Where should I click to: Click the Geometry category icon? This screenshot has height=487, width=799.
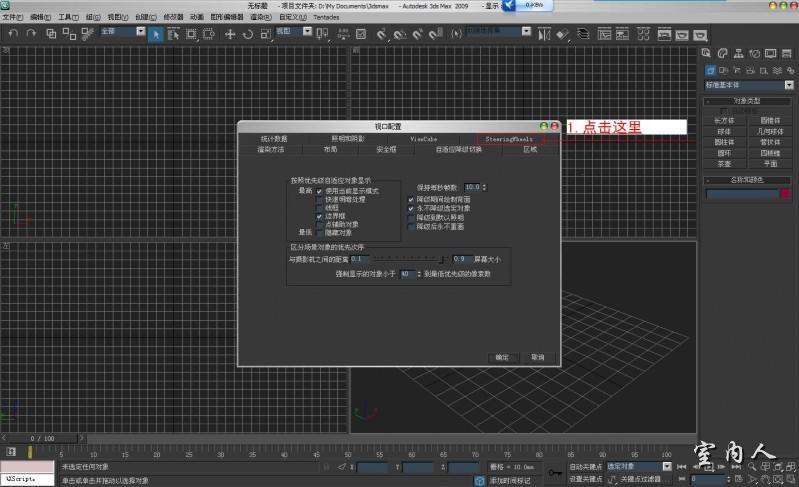710,71
